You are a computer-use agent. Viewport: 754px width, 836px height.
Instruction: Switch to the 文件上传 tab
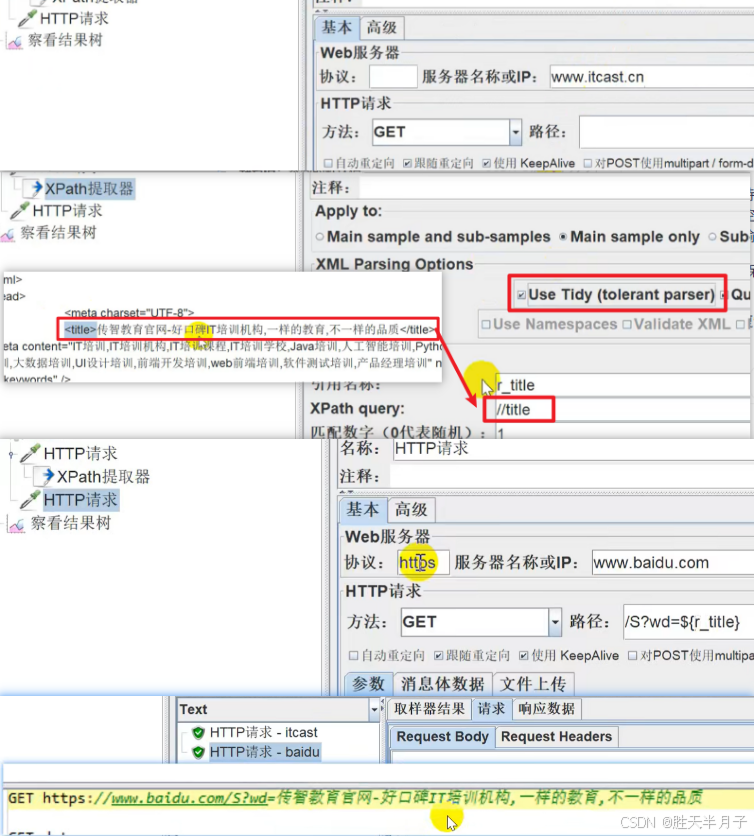(533, 684)
